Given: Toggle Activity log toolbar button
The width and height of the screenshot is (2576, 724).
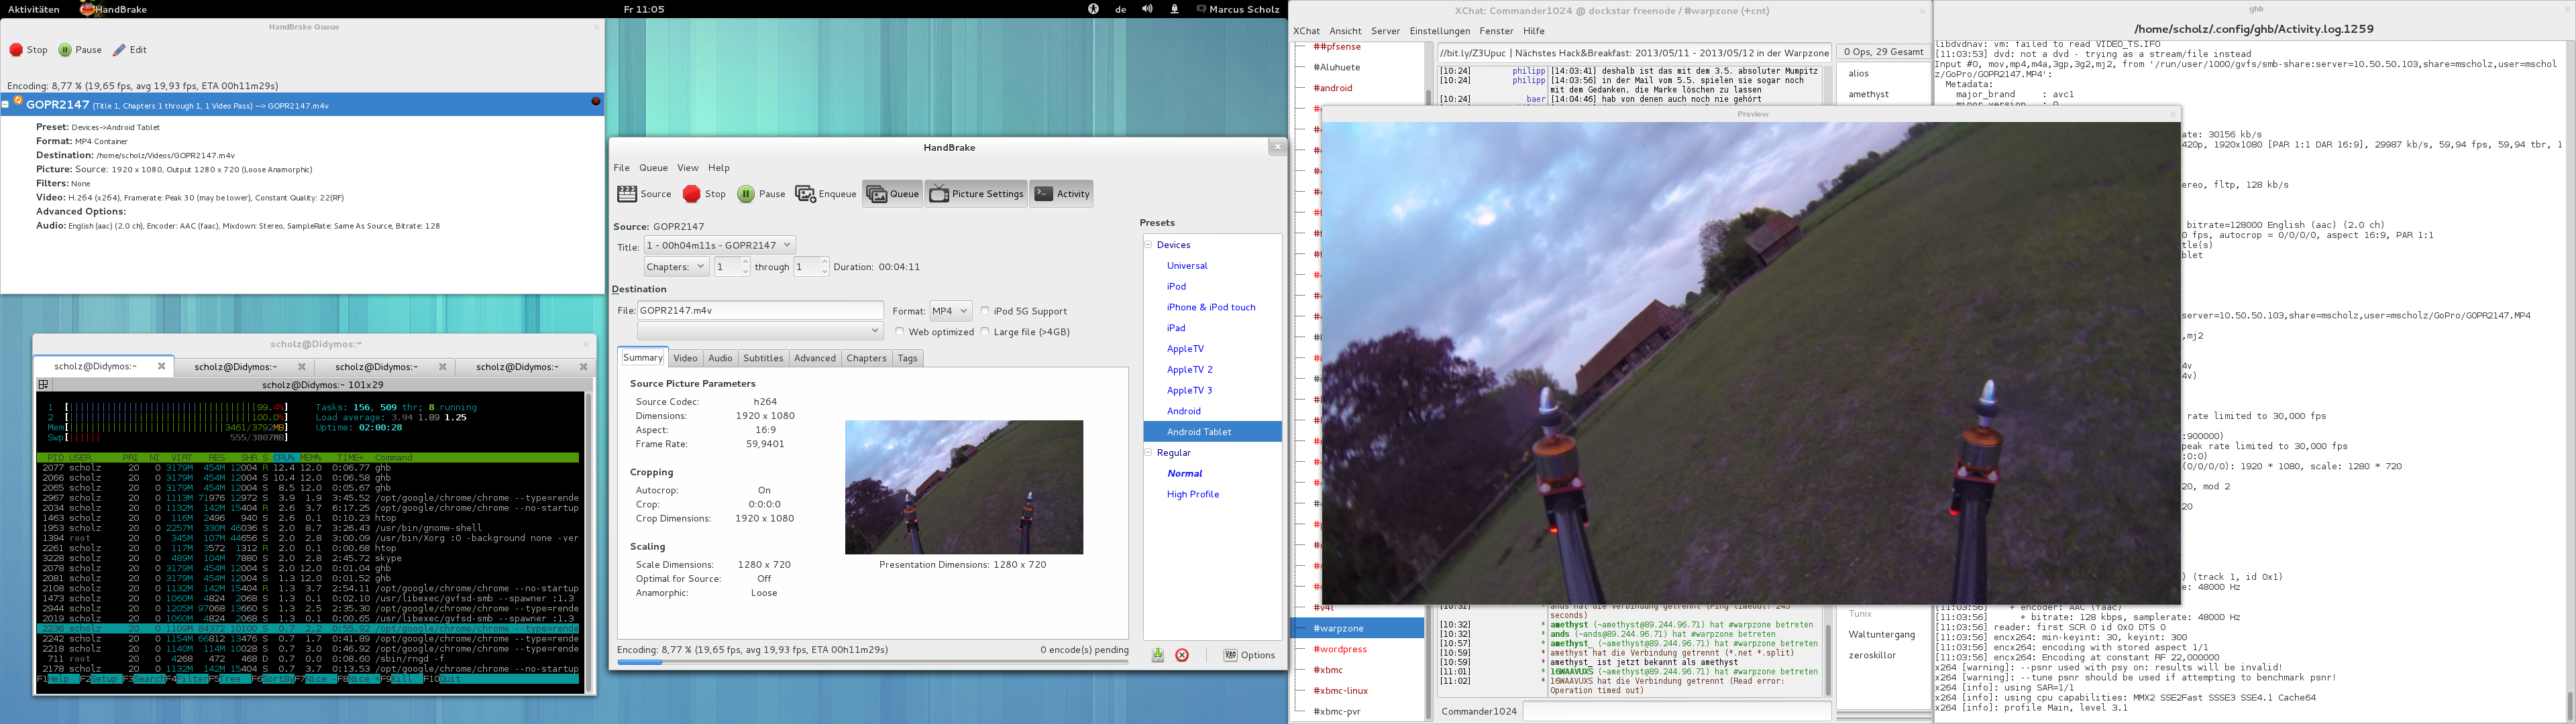Looking at the screenshot, I should click(1061, 194).
